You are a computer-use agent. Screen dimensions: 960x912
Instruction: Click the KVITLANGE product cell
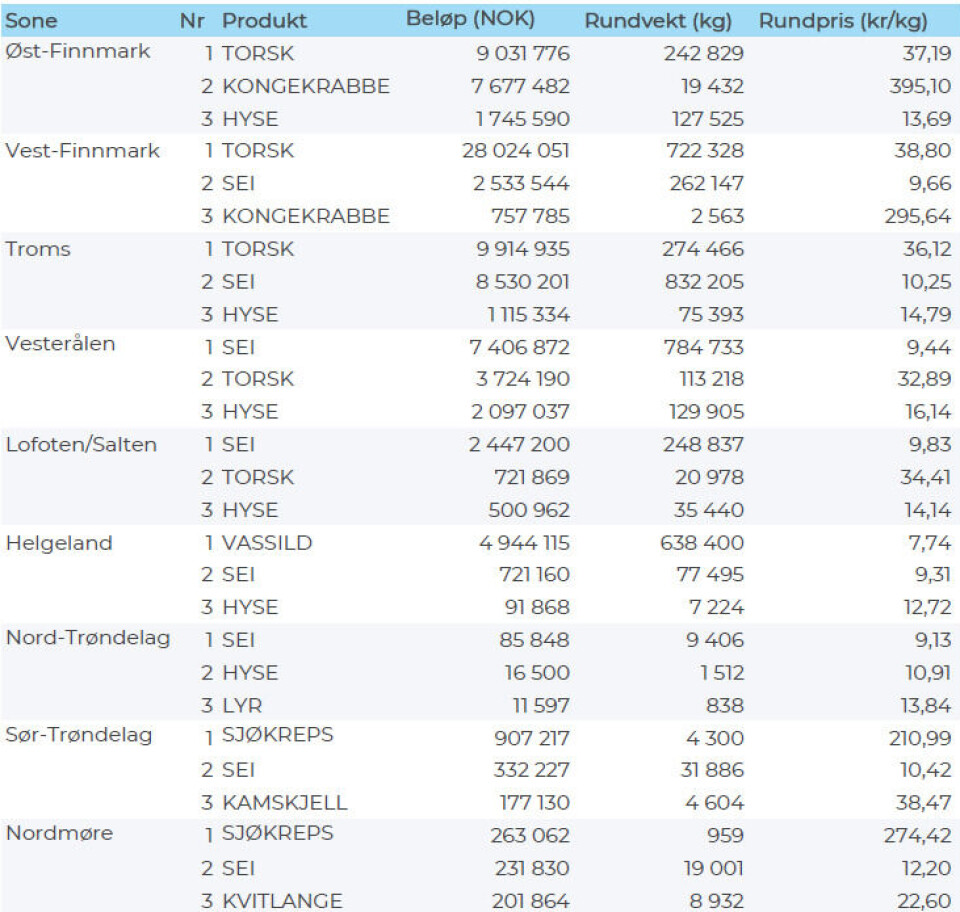click(282, 900)
